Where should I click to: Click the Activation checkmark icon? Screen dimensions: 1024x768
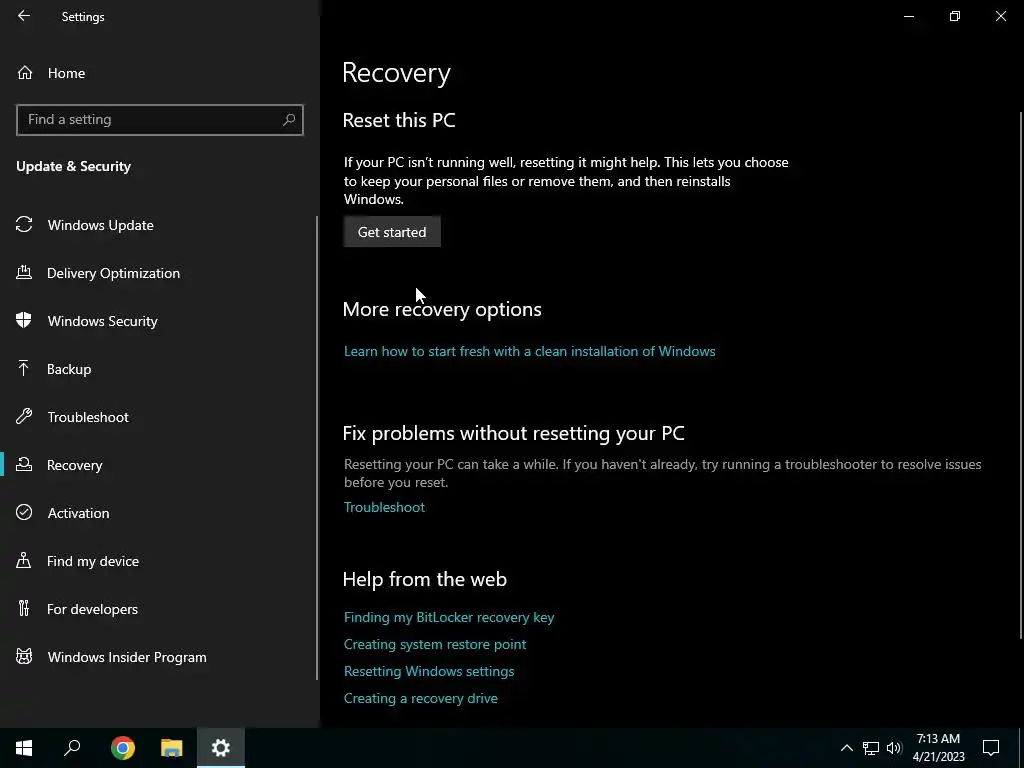tap(24, 512)
